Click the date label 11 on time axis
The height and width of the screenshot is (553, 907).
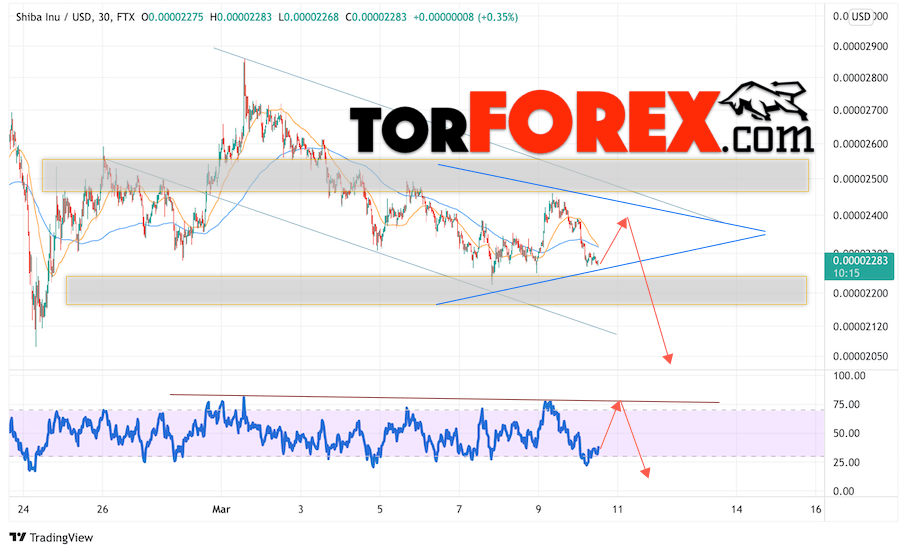tap(617, 510)
